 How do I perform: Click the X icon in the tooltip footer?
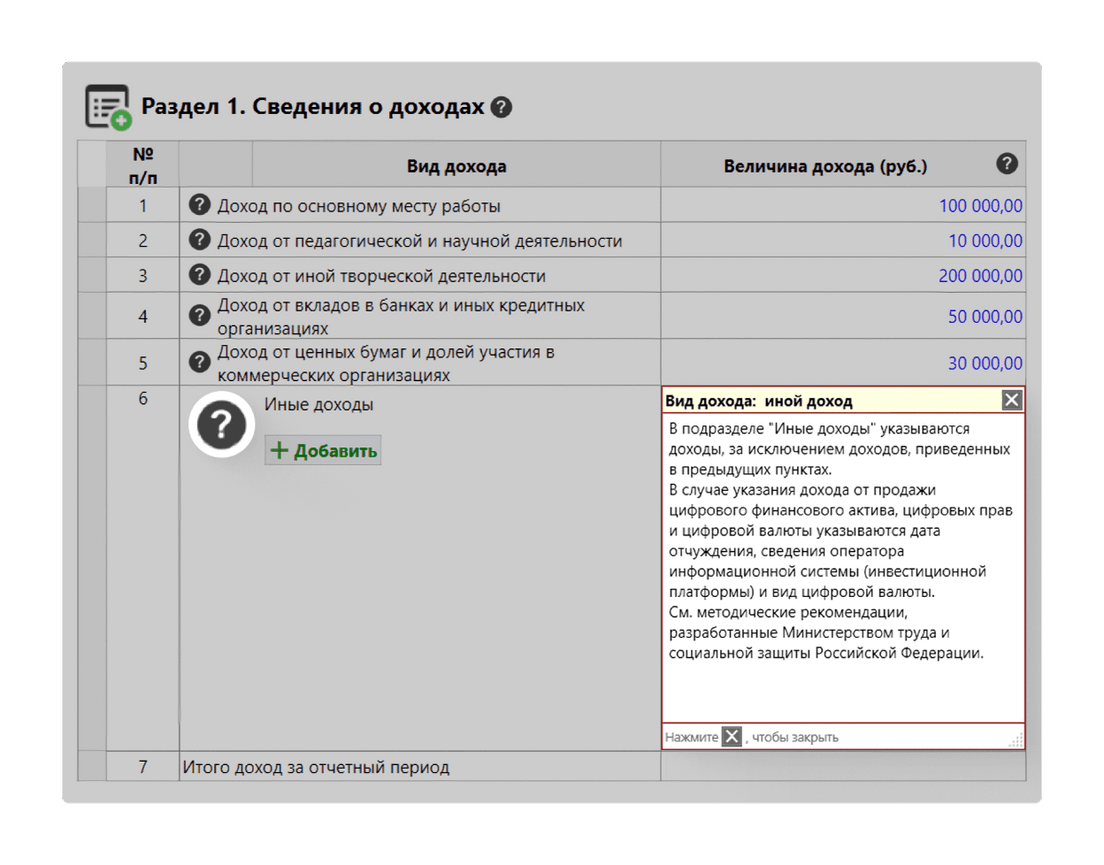click(732, 737)
